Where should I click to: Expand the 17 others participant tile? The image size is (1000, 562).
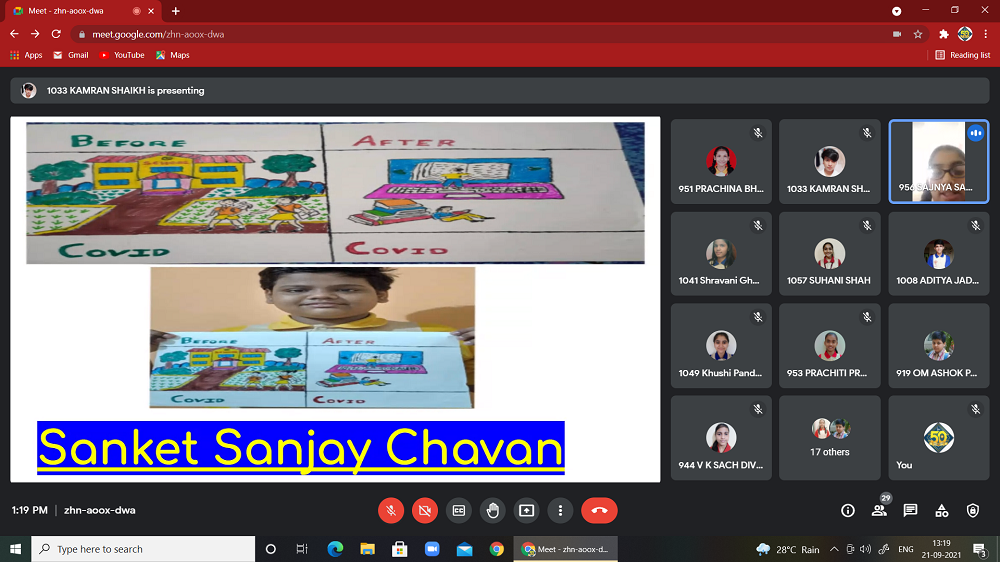pos(829,437)
